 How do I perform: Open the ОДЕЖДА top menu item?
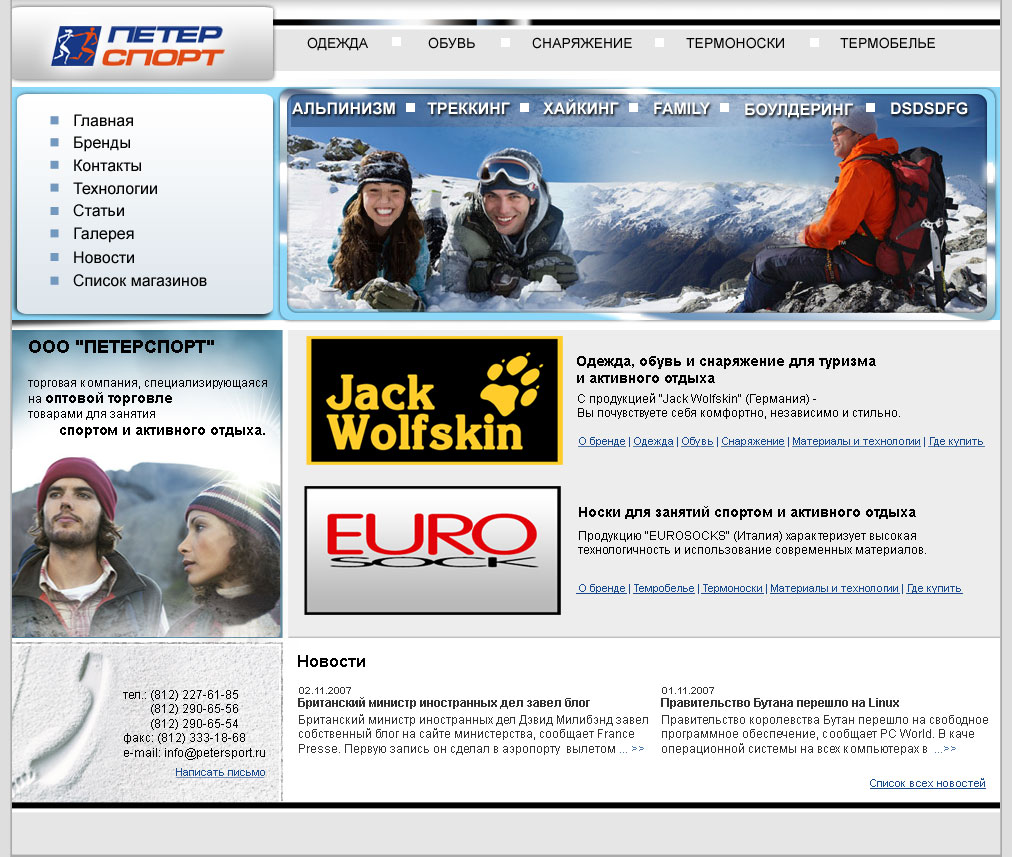338,43
